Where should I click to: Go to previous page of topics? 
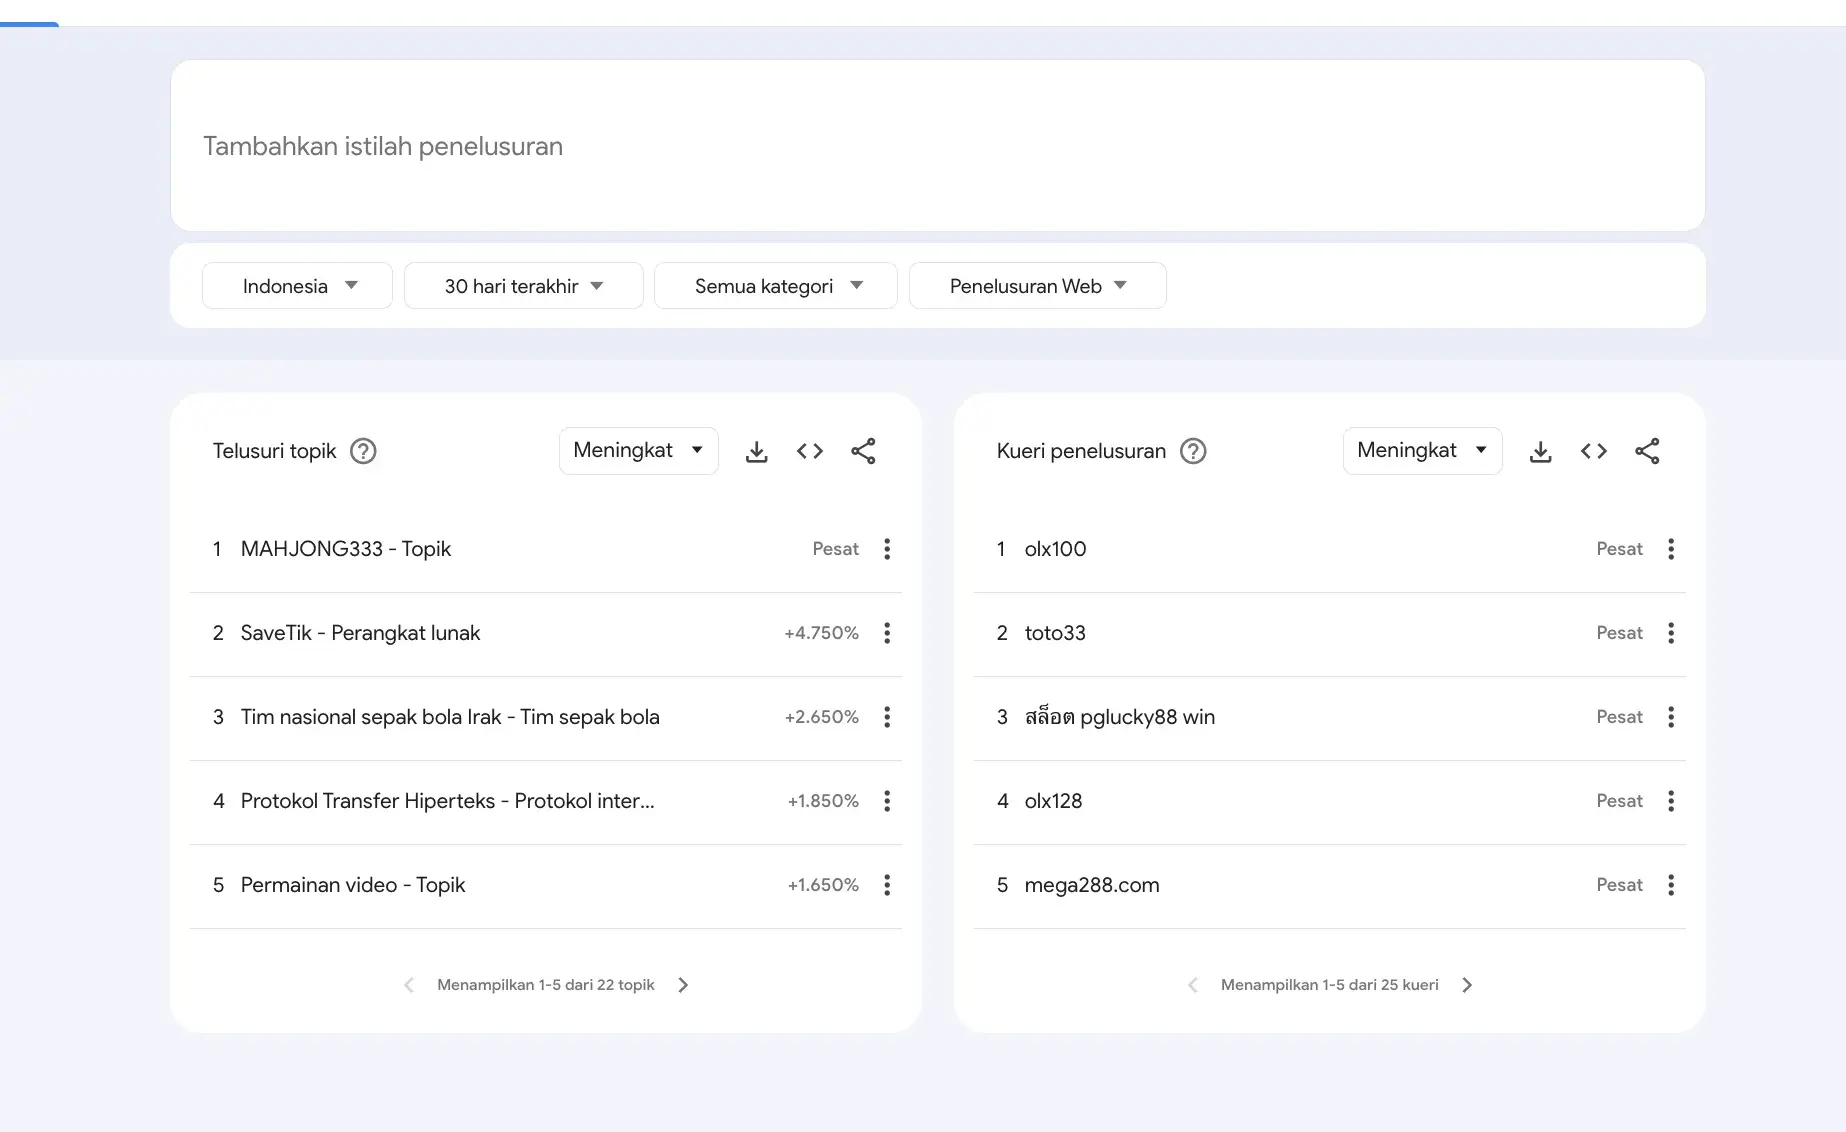tap(409, 985)
